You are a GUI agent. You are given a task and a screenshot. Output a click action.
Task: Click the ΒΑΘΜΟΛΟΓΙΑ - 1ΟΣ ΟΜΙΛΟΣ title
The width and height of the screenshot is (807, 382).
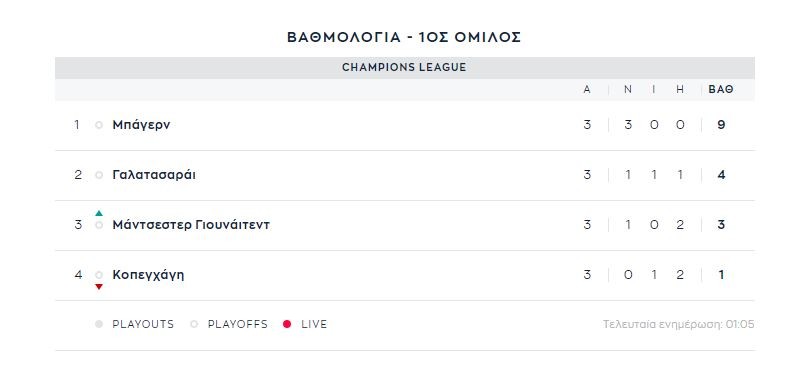(x=404, y=38)
